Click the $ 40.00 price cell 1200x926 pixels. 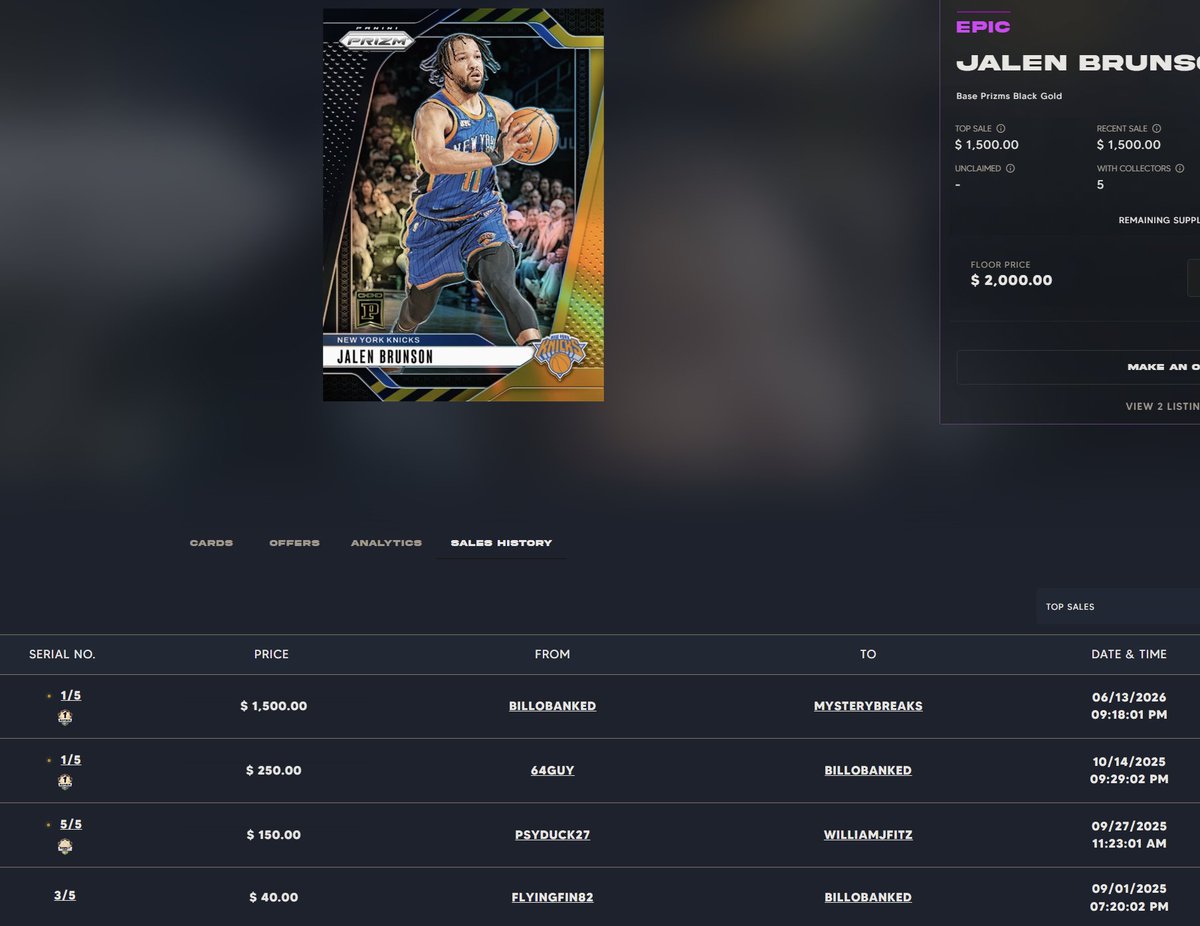(x=274, y=898)
